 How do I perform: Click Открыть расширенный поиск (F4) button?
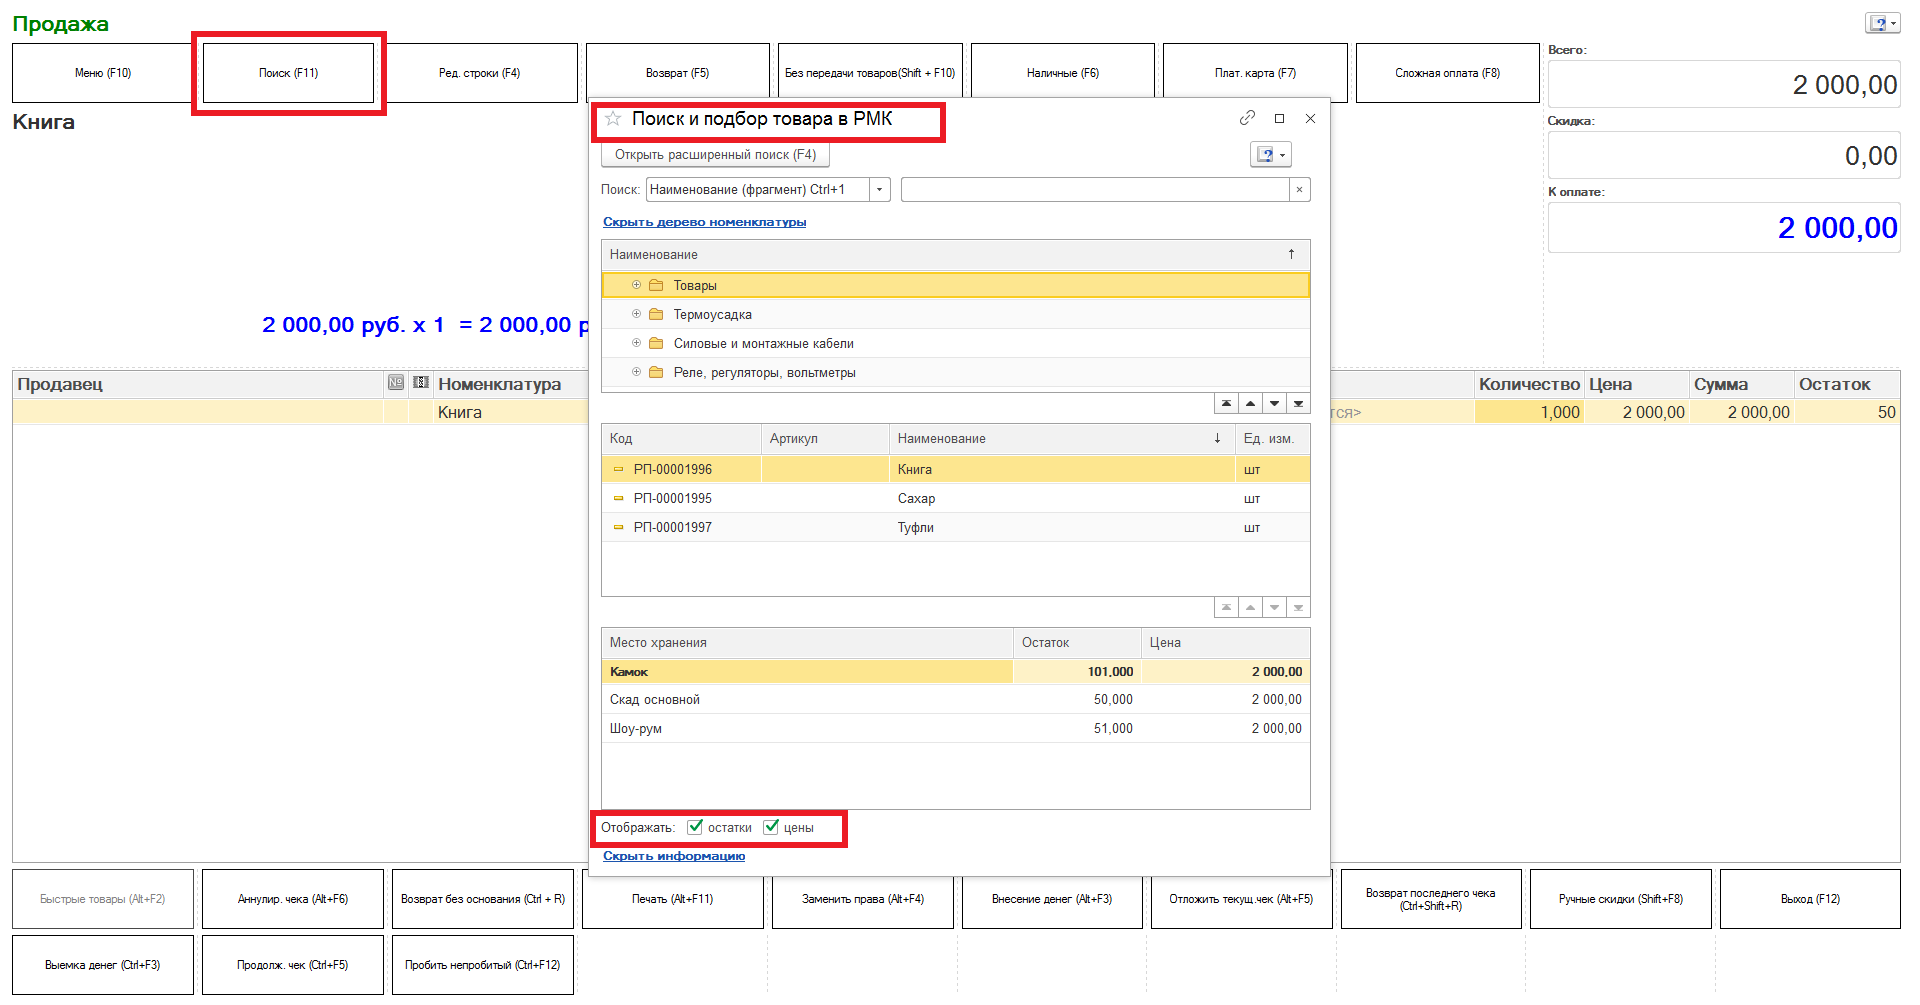pyautogui.click(x=715, y=155)
